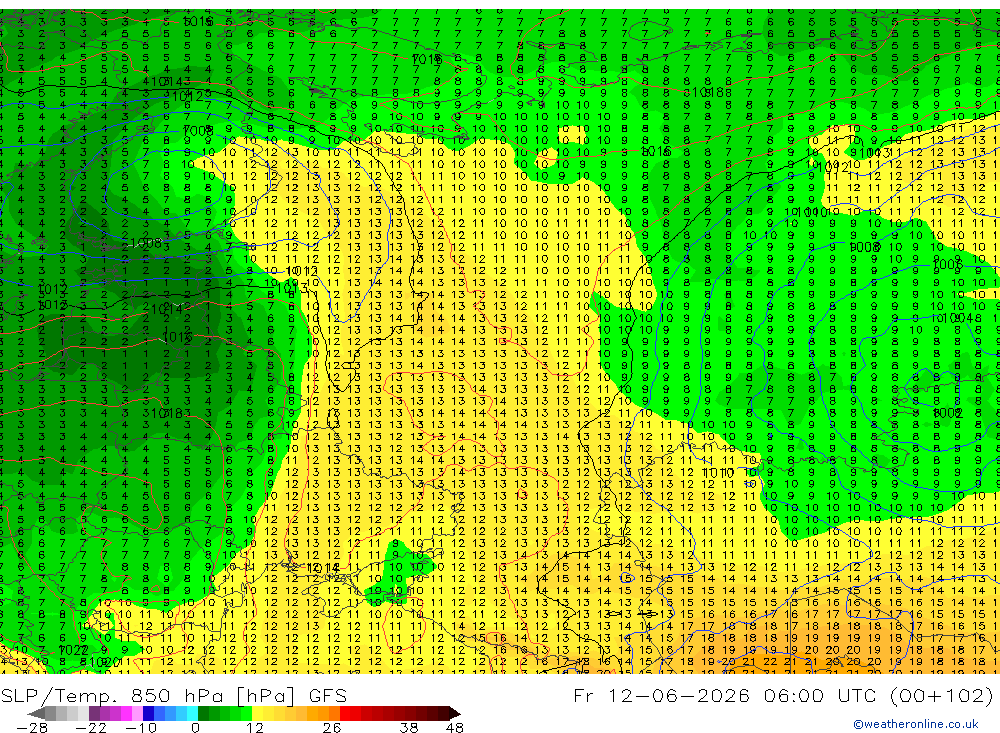Click the "-28" legend scale value
Screen dimensions: 1000x733
click(x=32, y=728)
